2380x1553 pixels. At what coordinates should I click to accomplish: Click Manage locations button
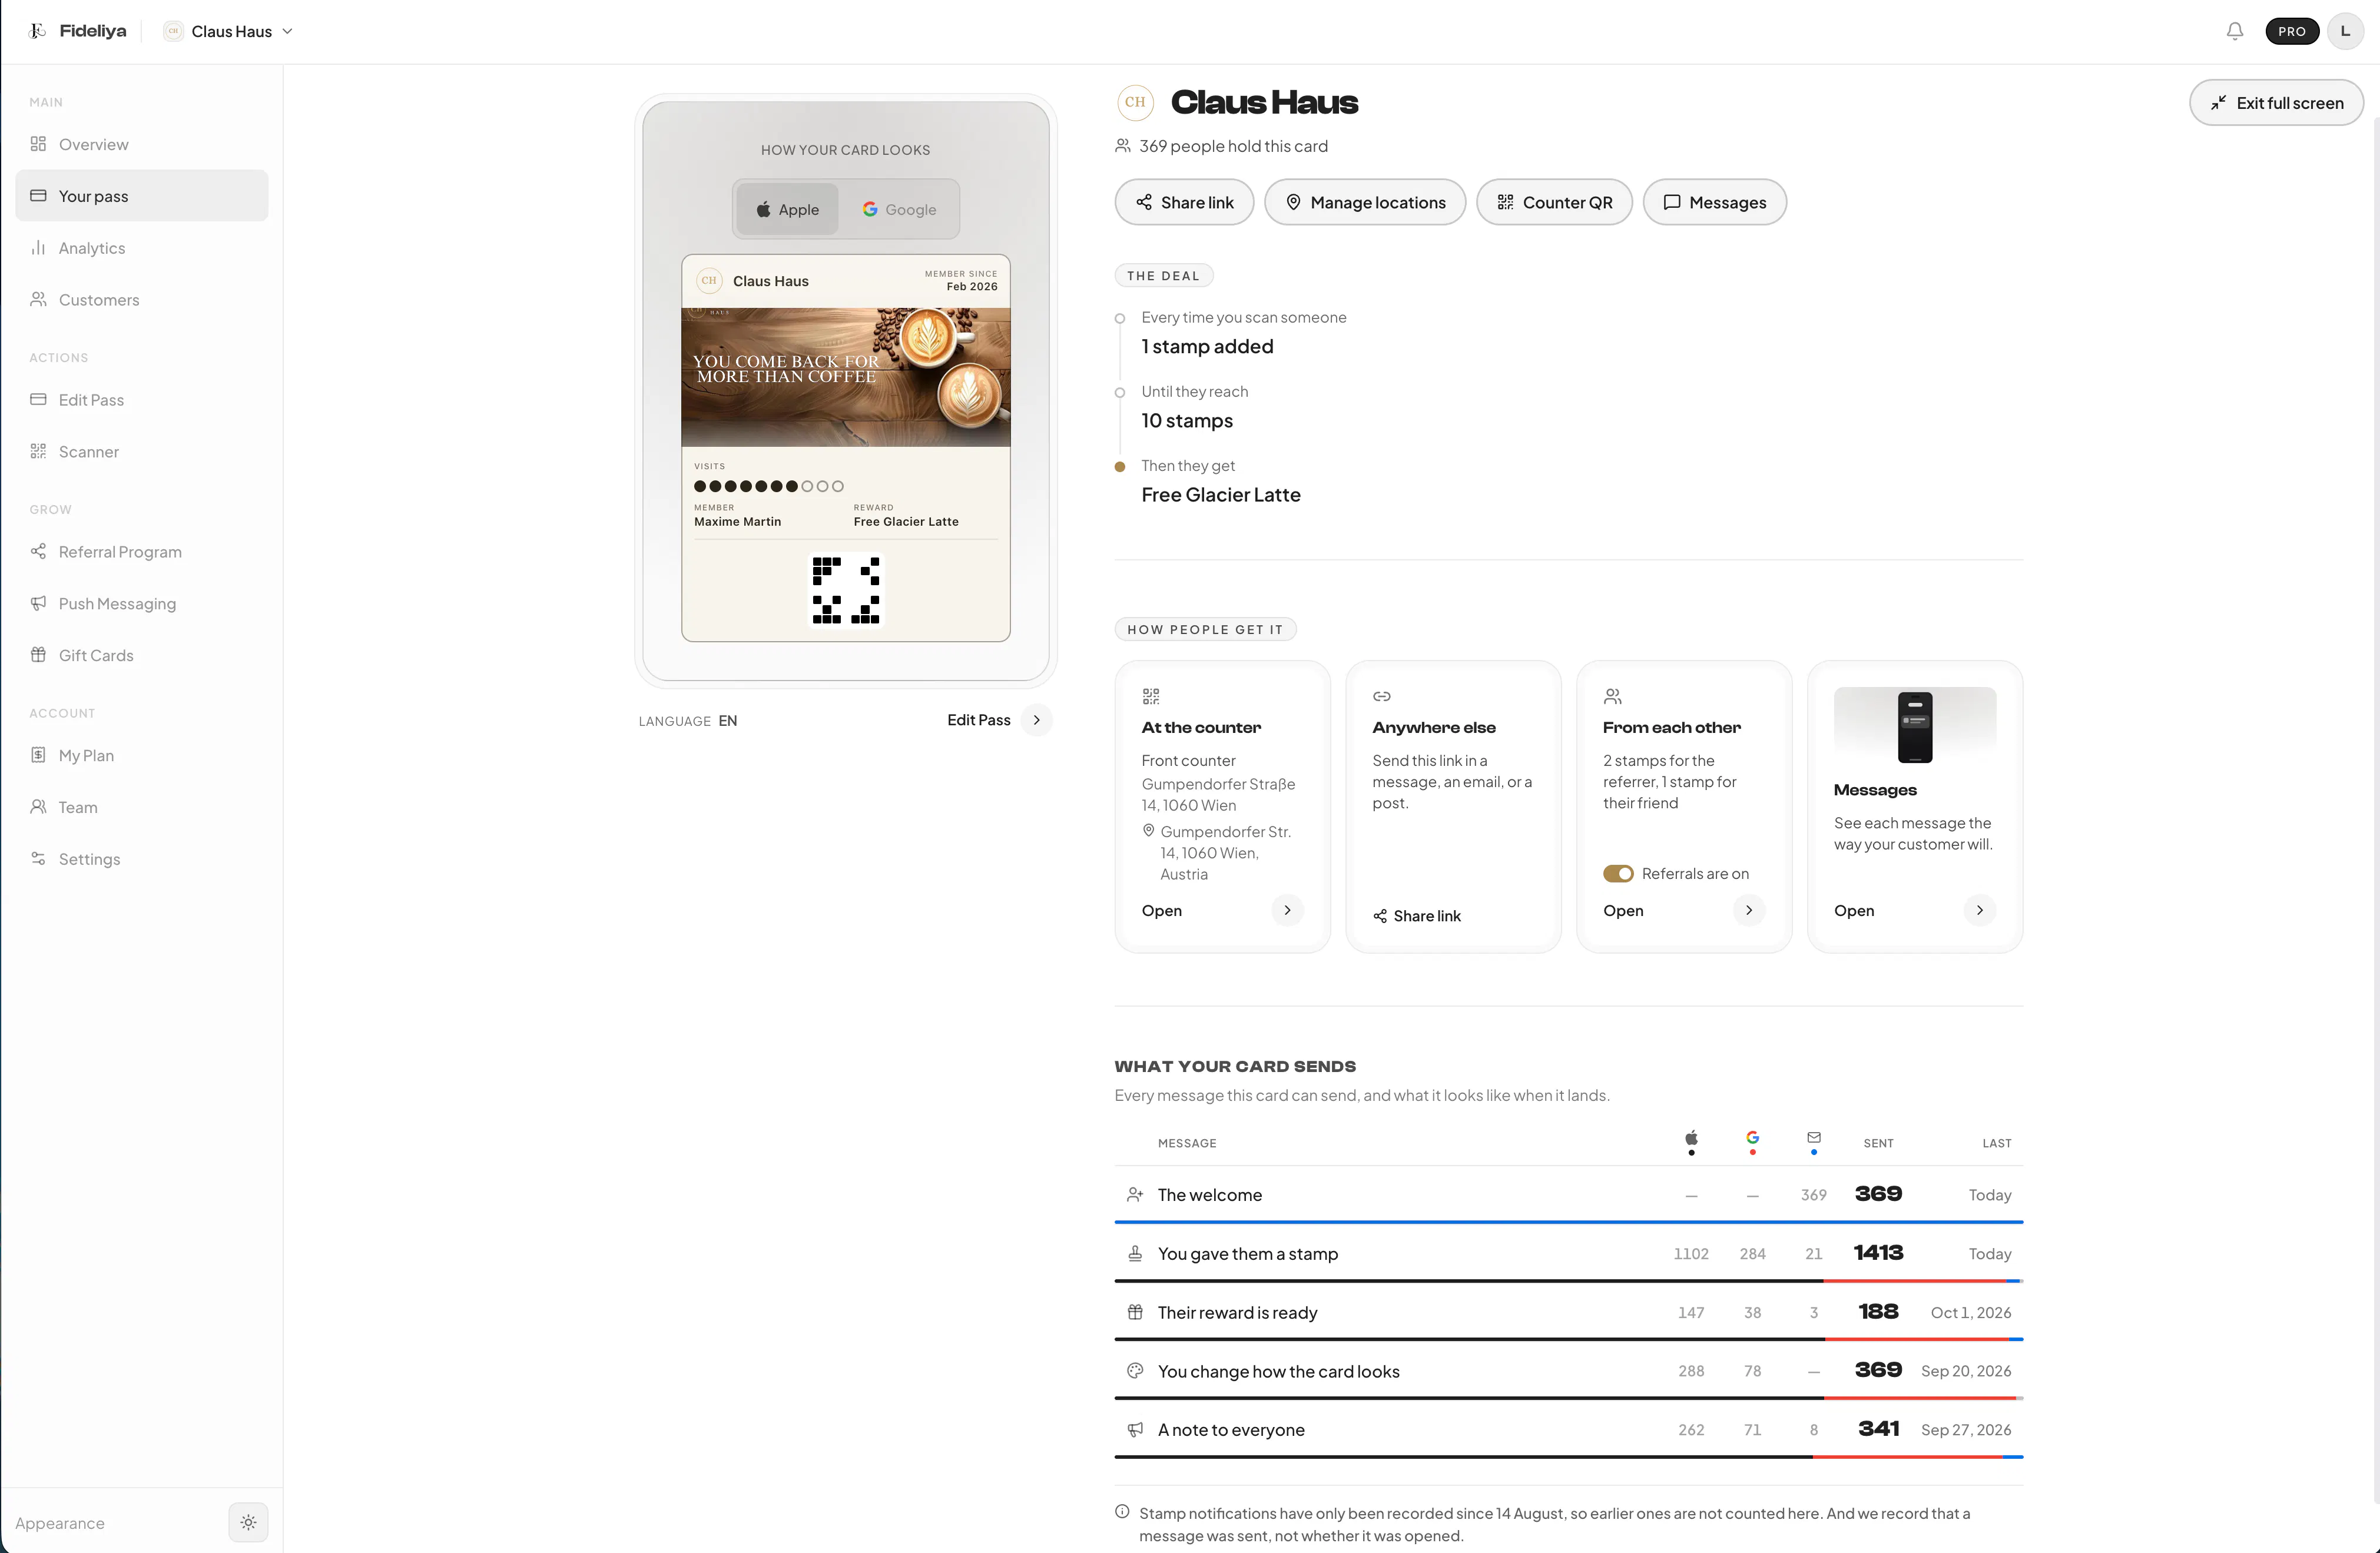click(x=1365, y=202)
